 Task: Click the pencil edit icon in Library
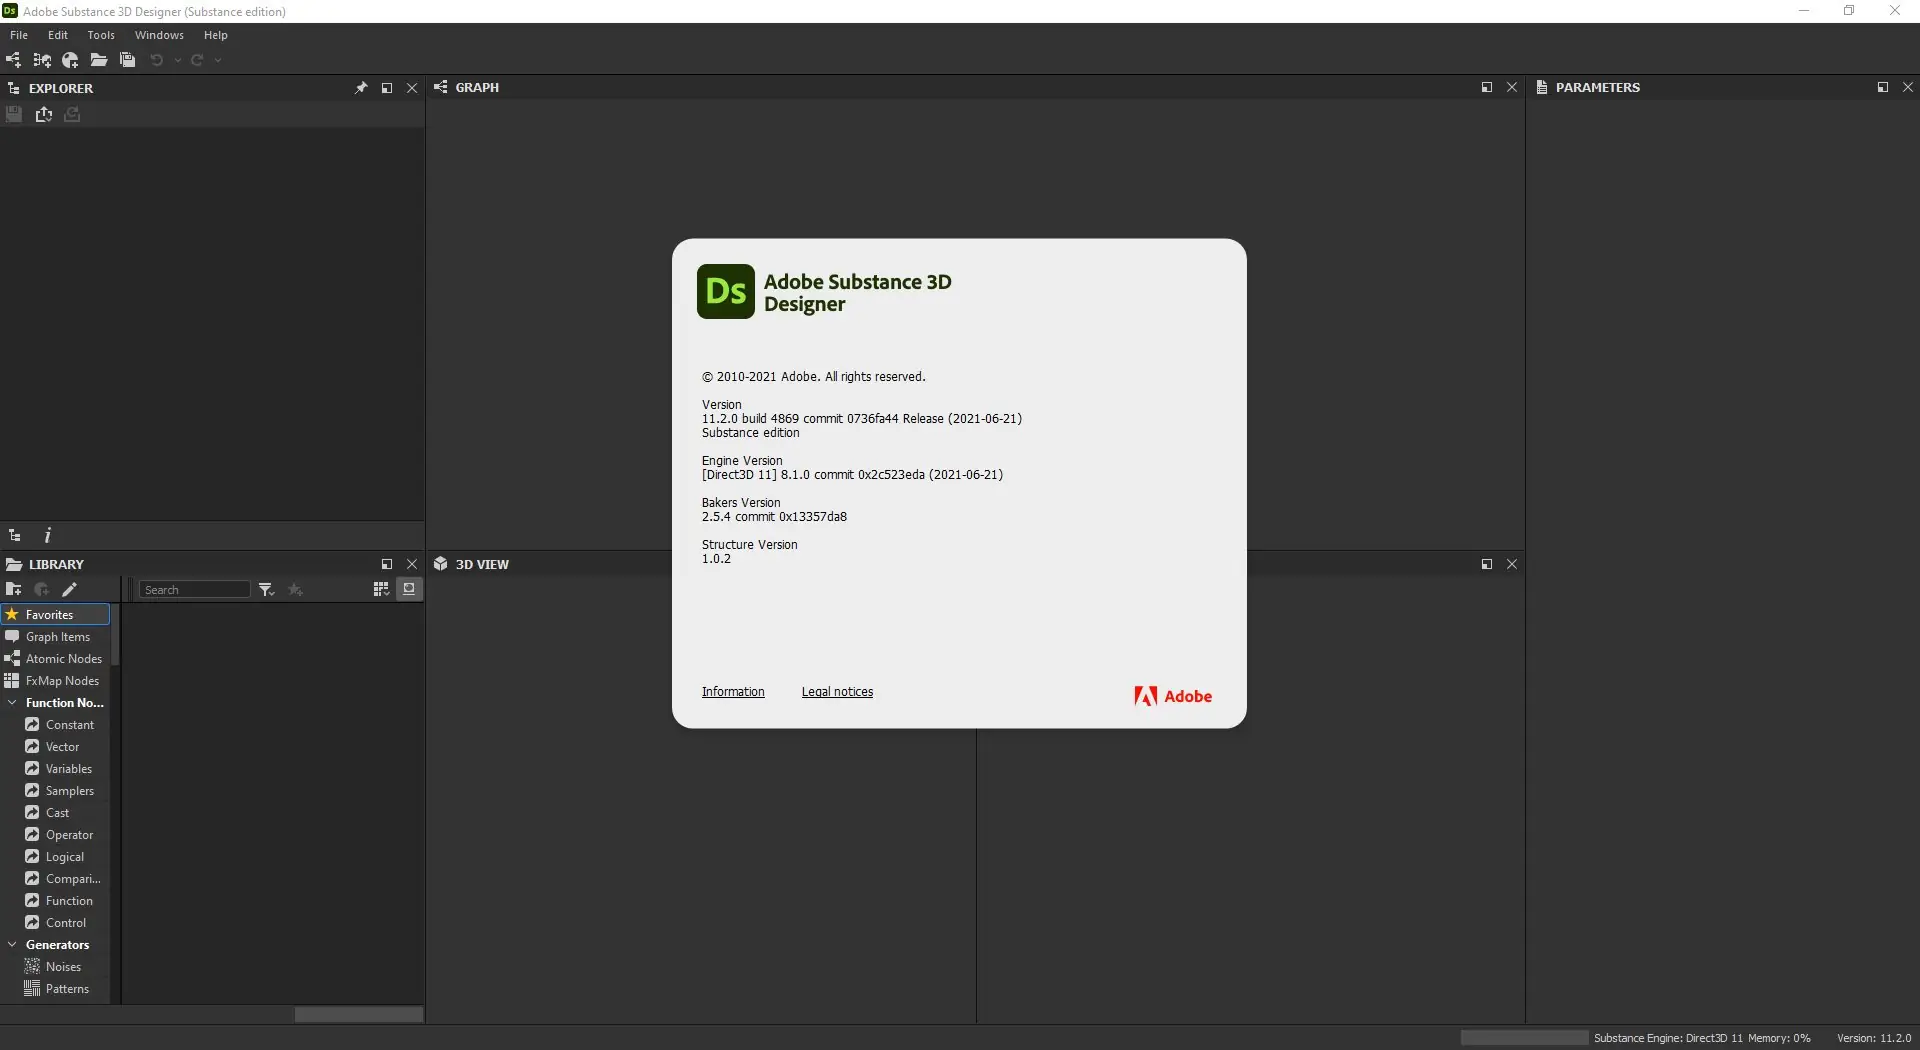[x=69, y=590]
